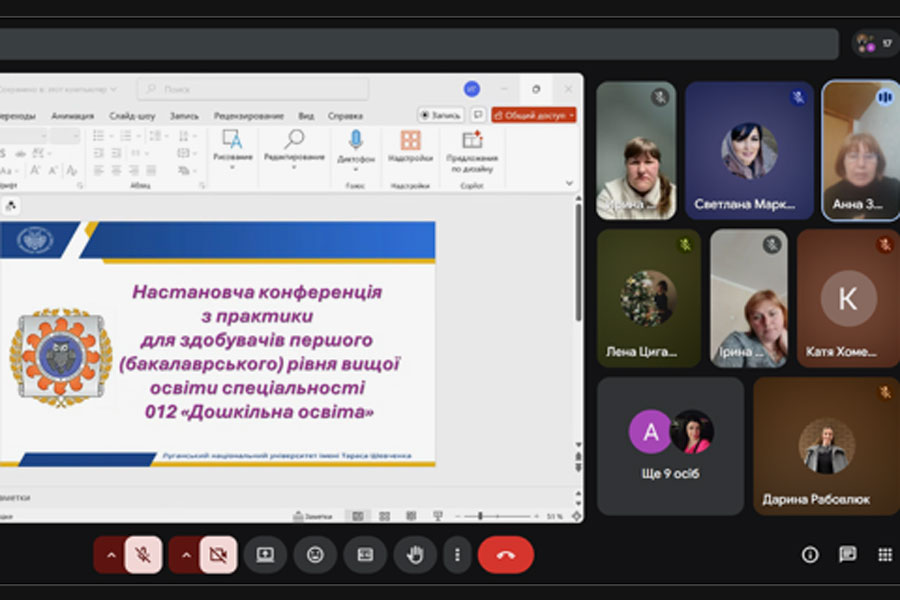Hang up with the red leave call button
Screen dimensions: 900x600
[x=505, y=555]
